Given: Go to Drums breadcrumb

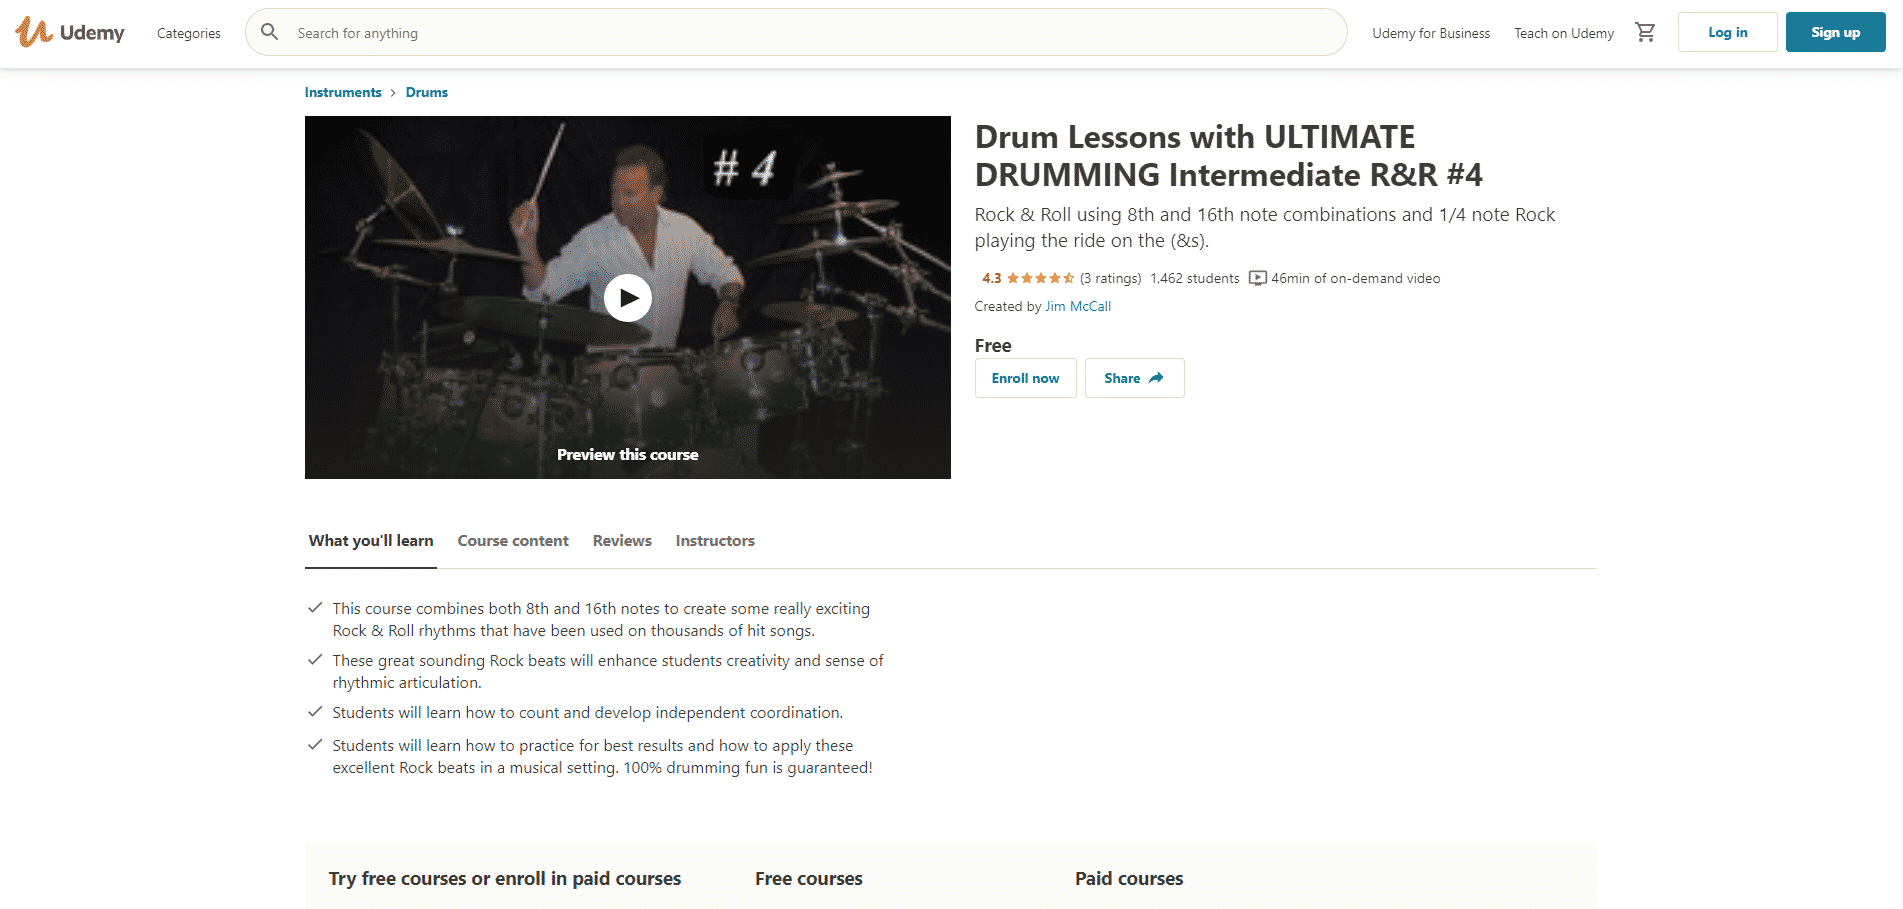Looking at the screenshot, I should coord(427,92).
